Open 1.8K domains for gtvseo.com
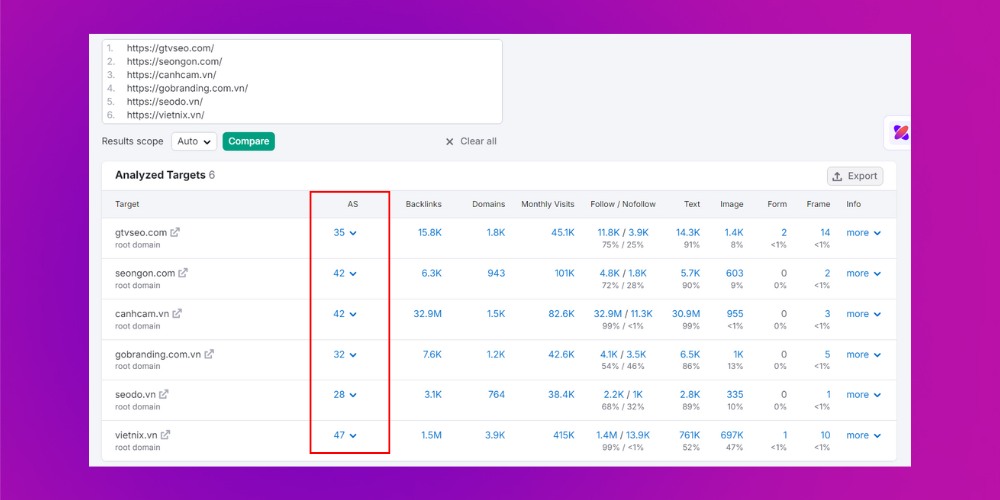The height and width of the screenshot is (500, 1000). [496, 233]
